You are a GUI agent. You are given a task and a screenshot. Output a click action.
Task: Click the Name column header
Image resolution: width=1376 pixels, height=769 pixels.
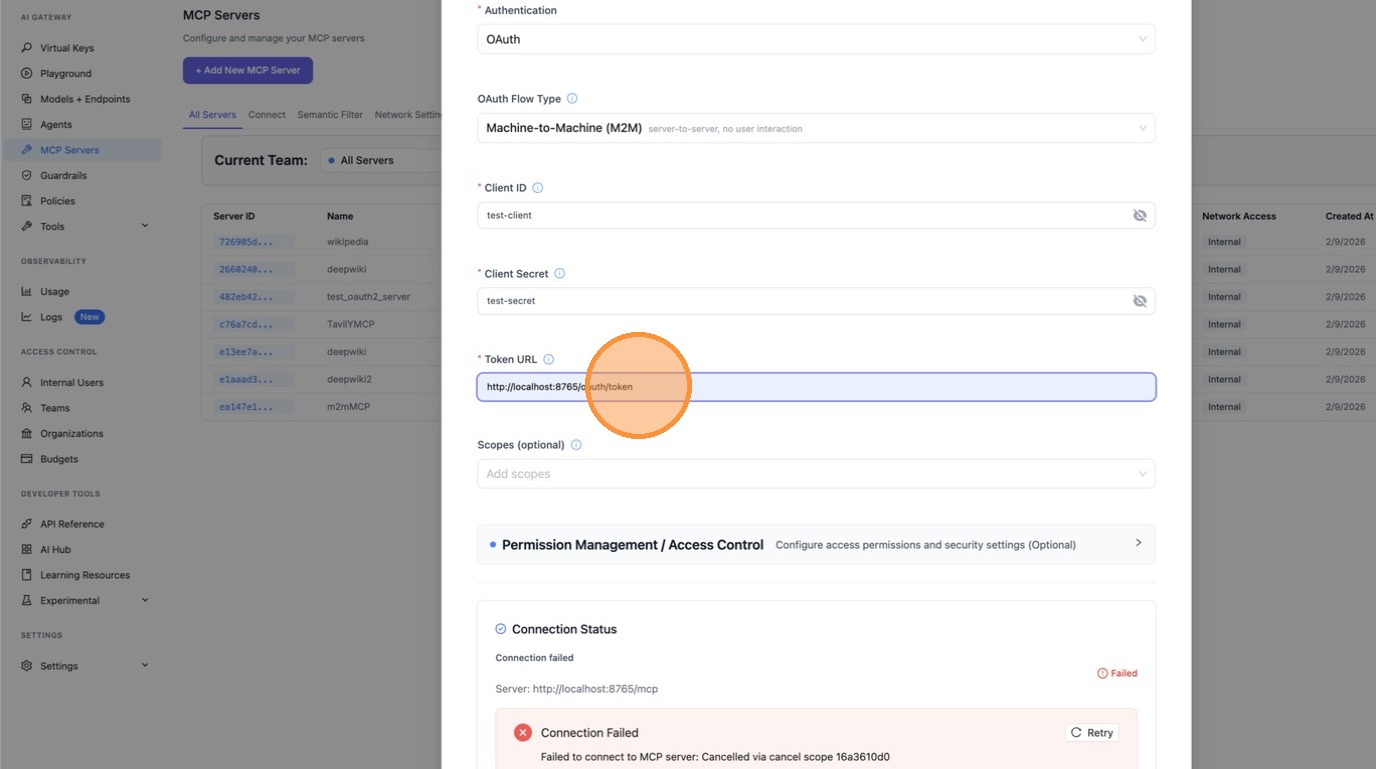coord(340,216)
